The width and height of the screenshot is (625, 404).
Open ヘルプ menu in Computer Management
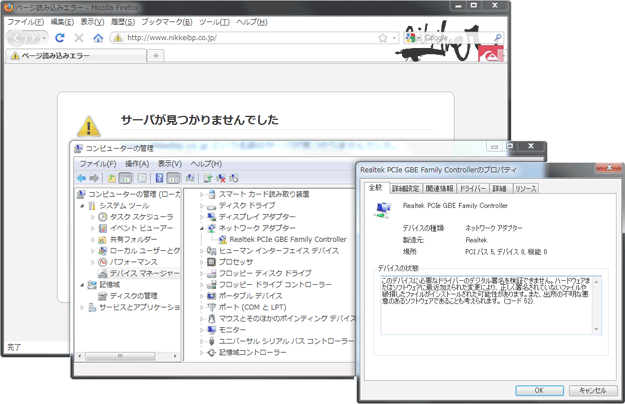[x=206, y=164]
